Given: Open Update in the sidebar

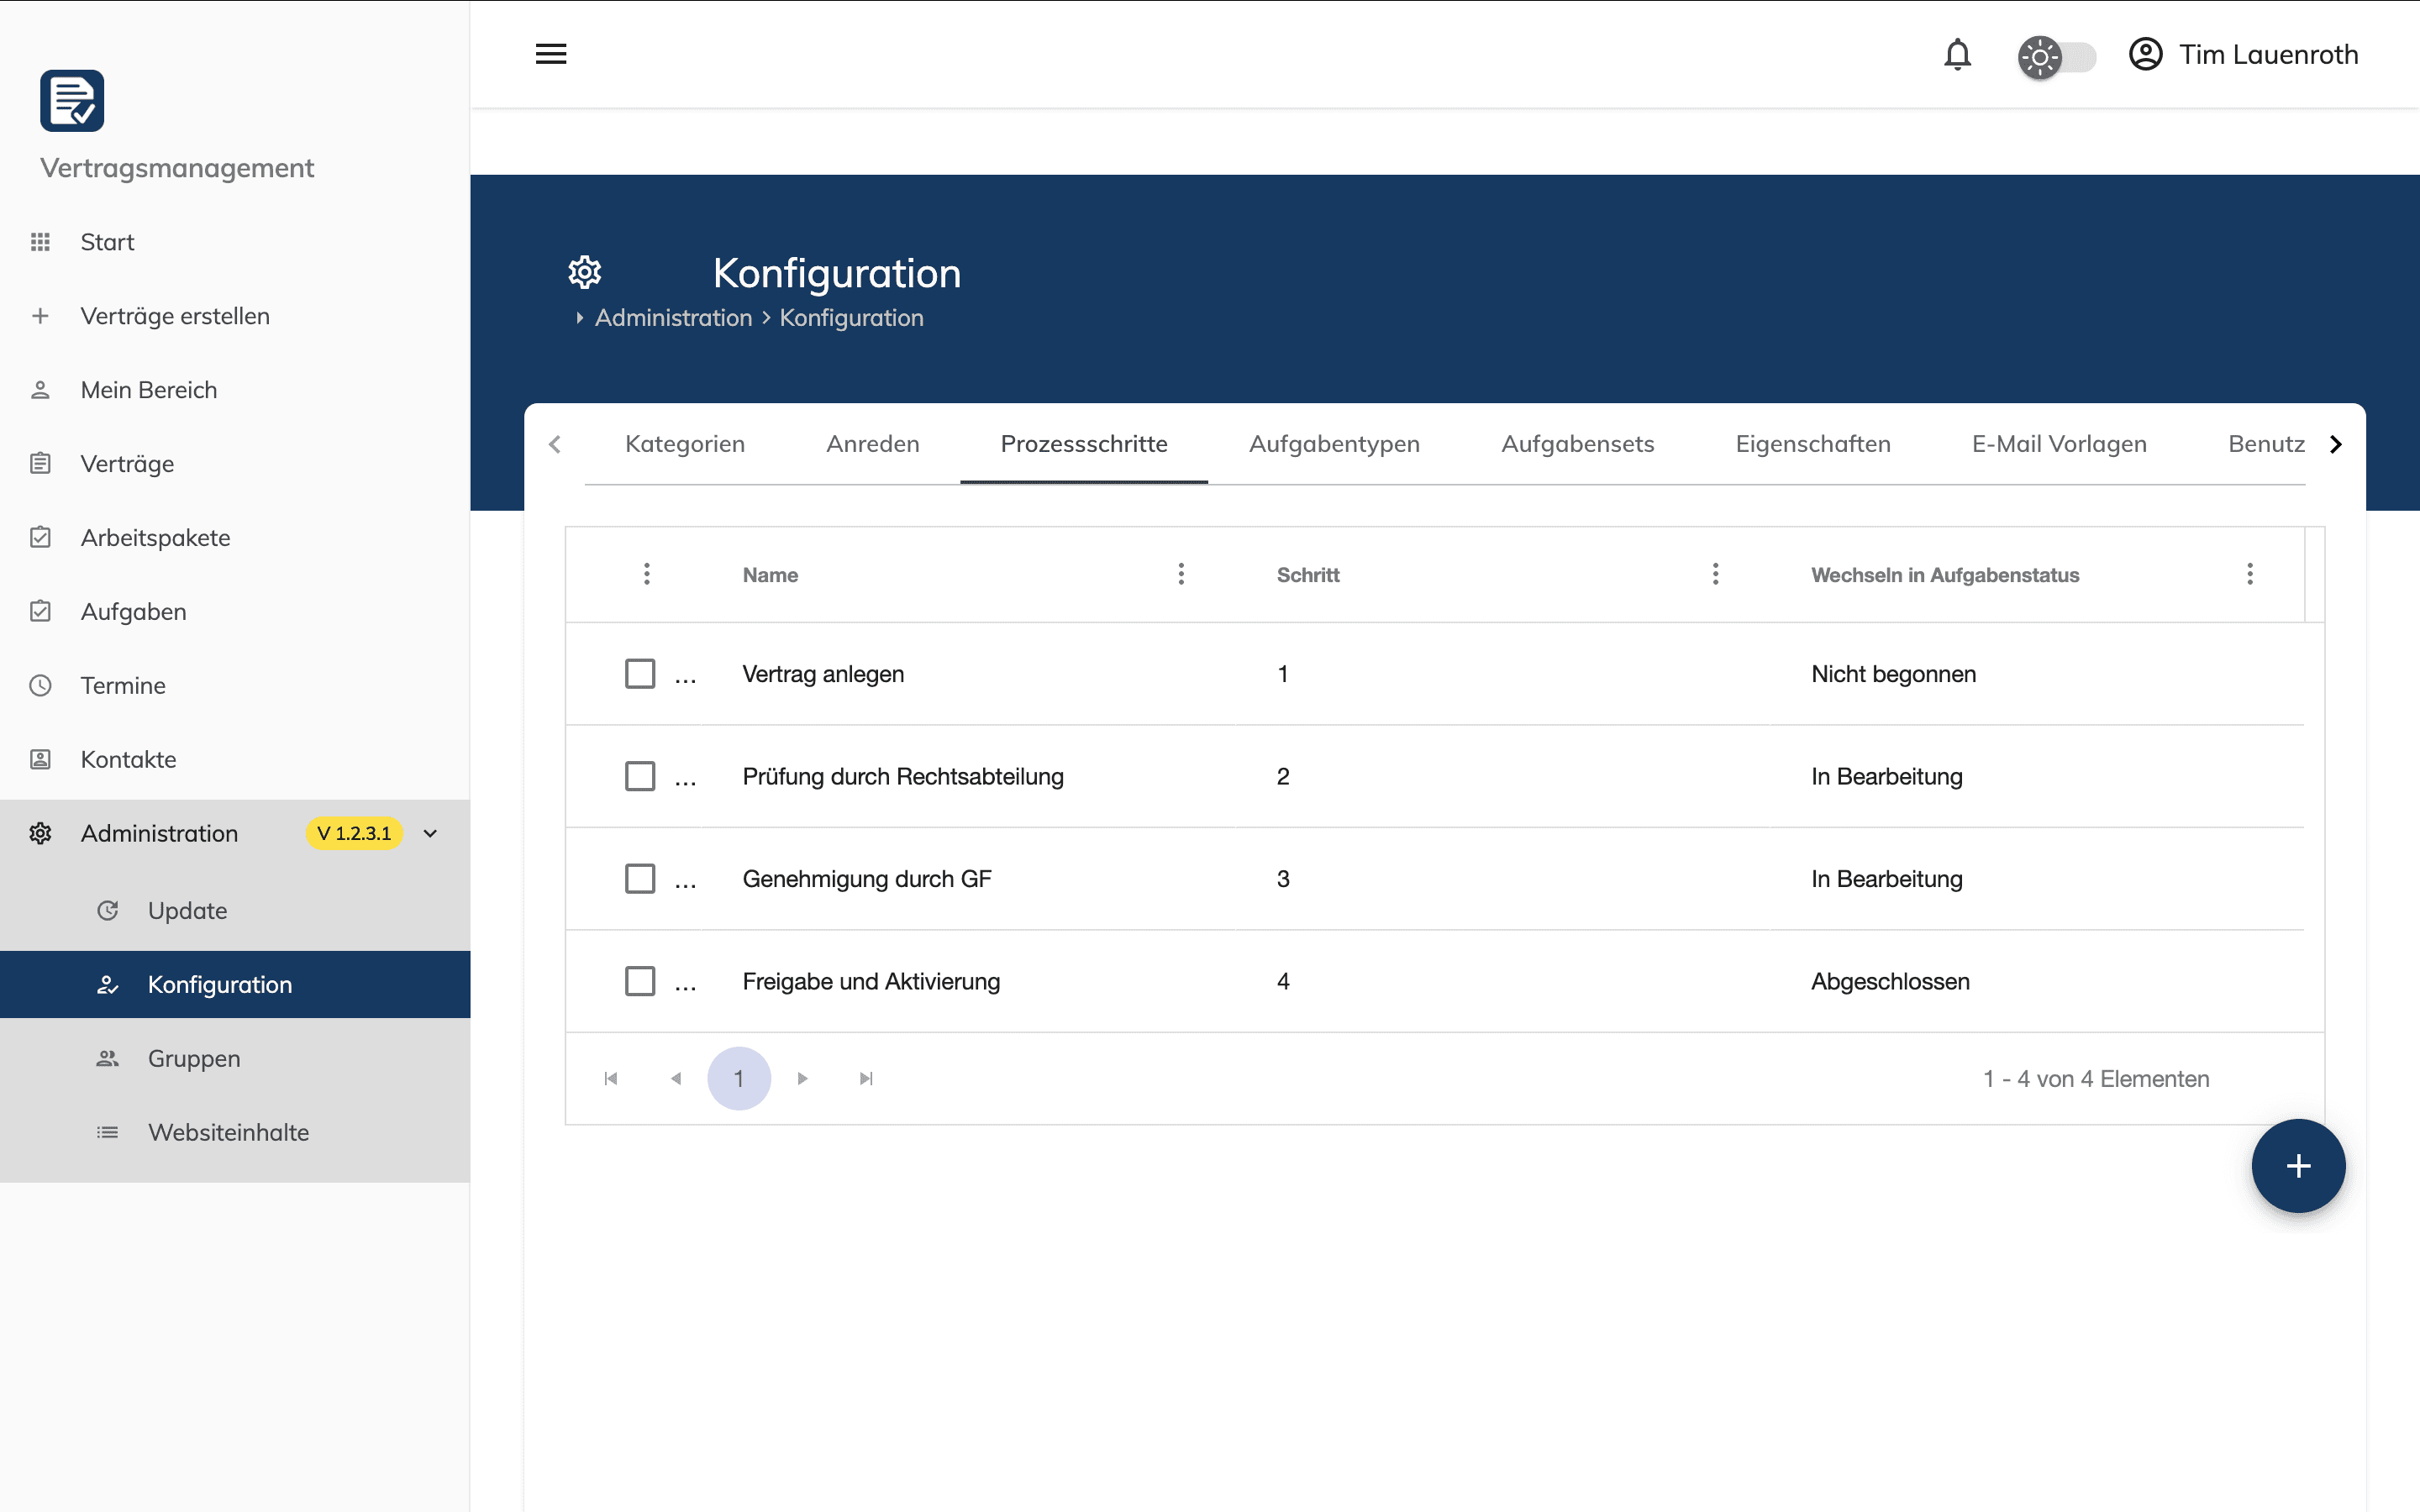Looking at the screenshot, I should click(x=235, y=911).
